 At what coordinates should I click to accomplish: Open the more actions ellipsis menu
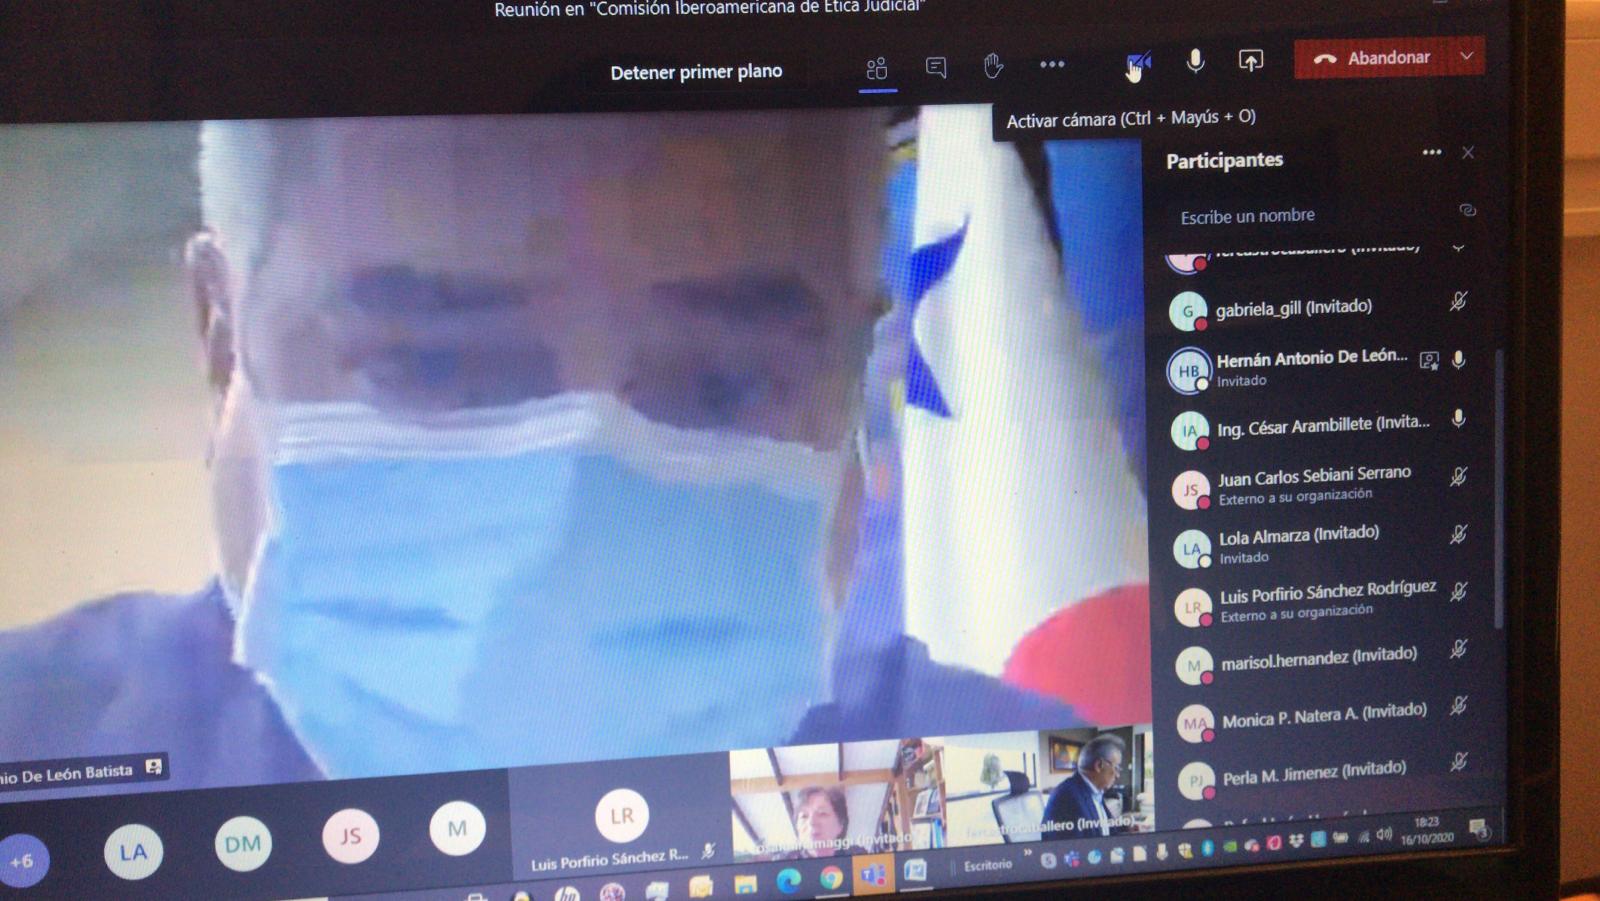coord(1052,64)
